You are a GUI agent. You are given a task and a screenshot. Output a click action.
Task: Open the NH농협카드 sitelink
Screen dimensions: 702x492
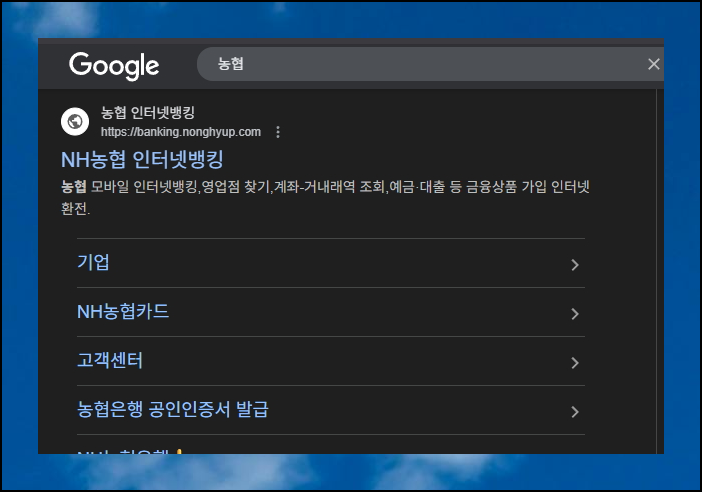[x=123, y=312]
